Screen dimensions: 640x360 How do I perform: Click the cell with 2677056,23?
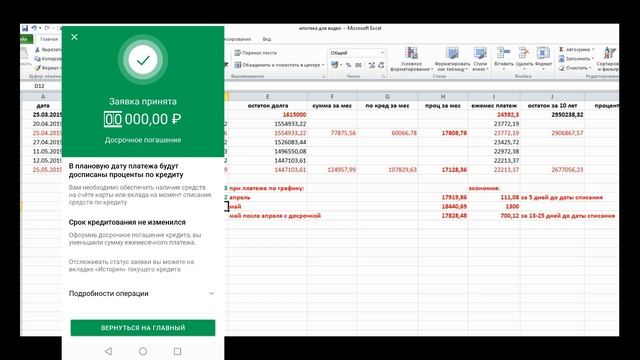pos(552,170)
